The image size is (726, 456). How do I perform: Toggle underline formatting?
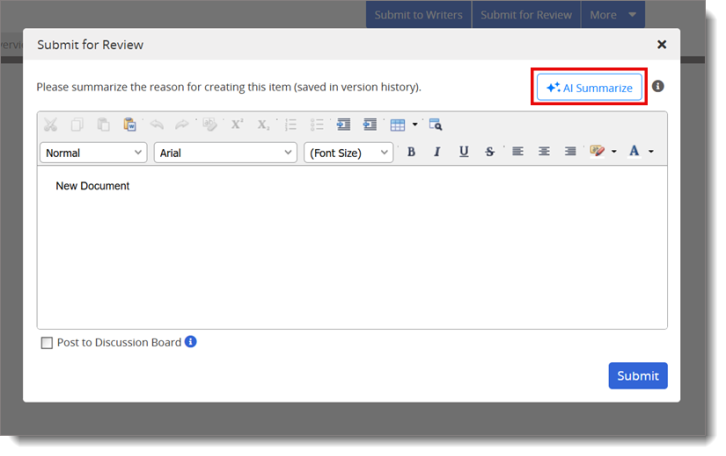point(463,152)
